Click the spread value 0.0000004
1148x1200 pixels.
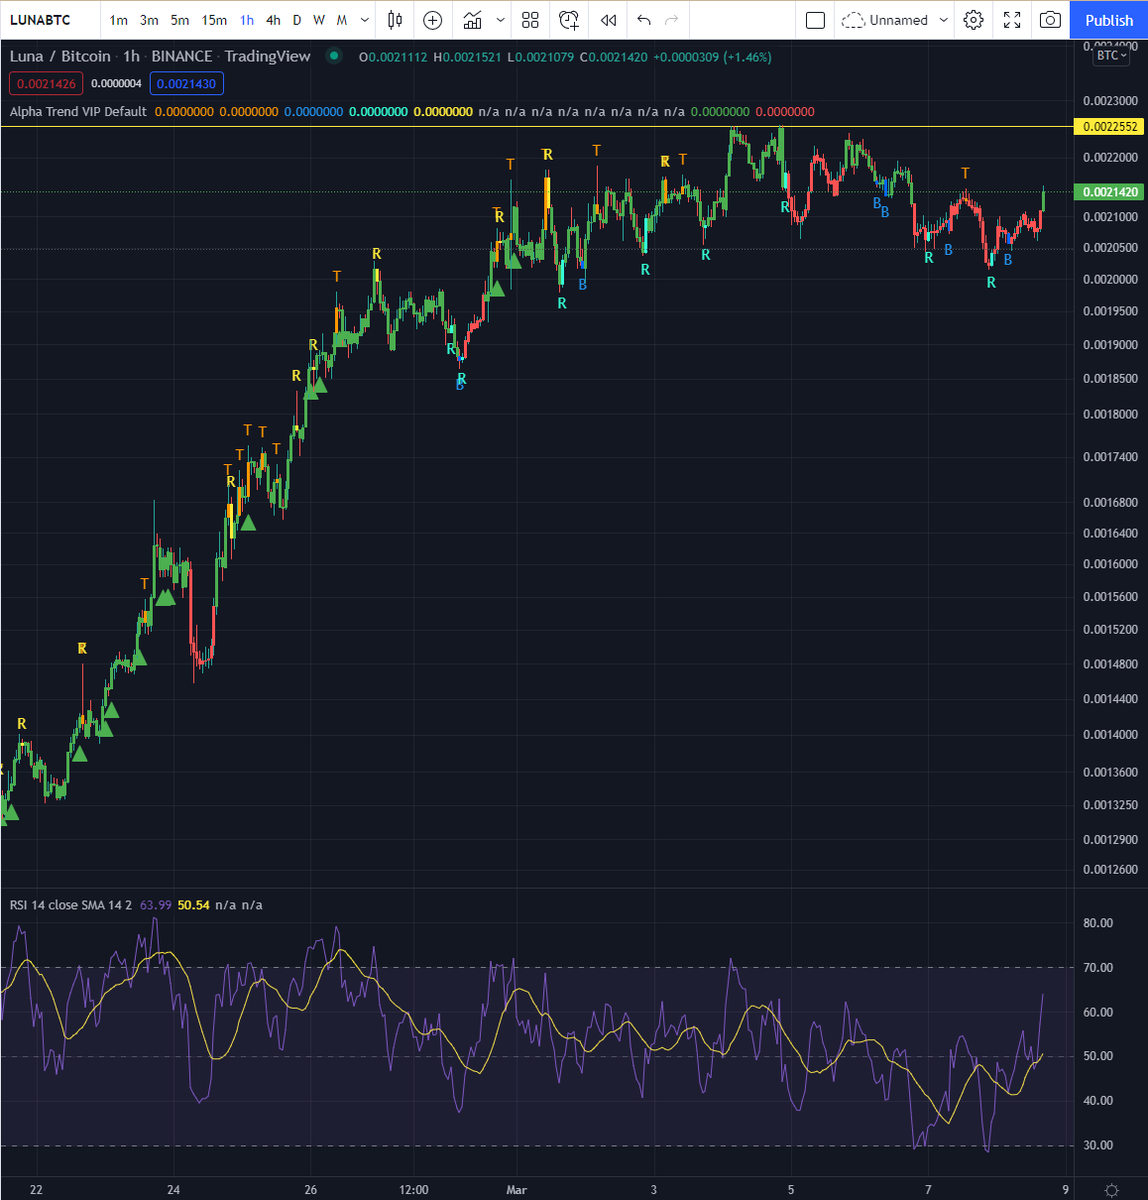click(116, 84)
